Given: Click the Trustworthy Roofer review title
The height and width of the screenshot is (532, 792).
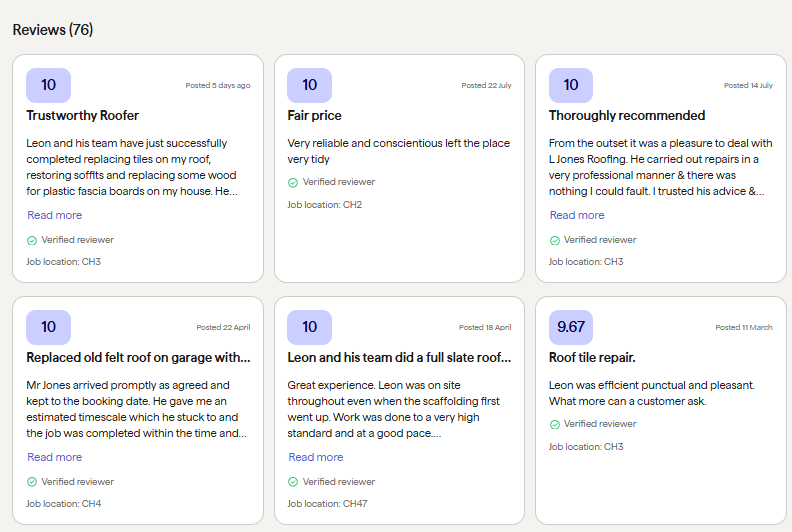Looking at the screenshot, I should pyautogui.click(x=83, y=116).
